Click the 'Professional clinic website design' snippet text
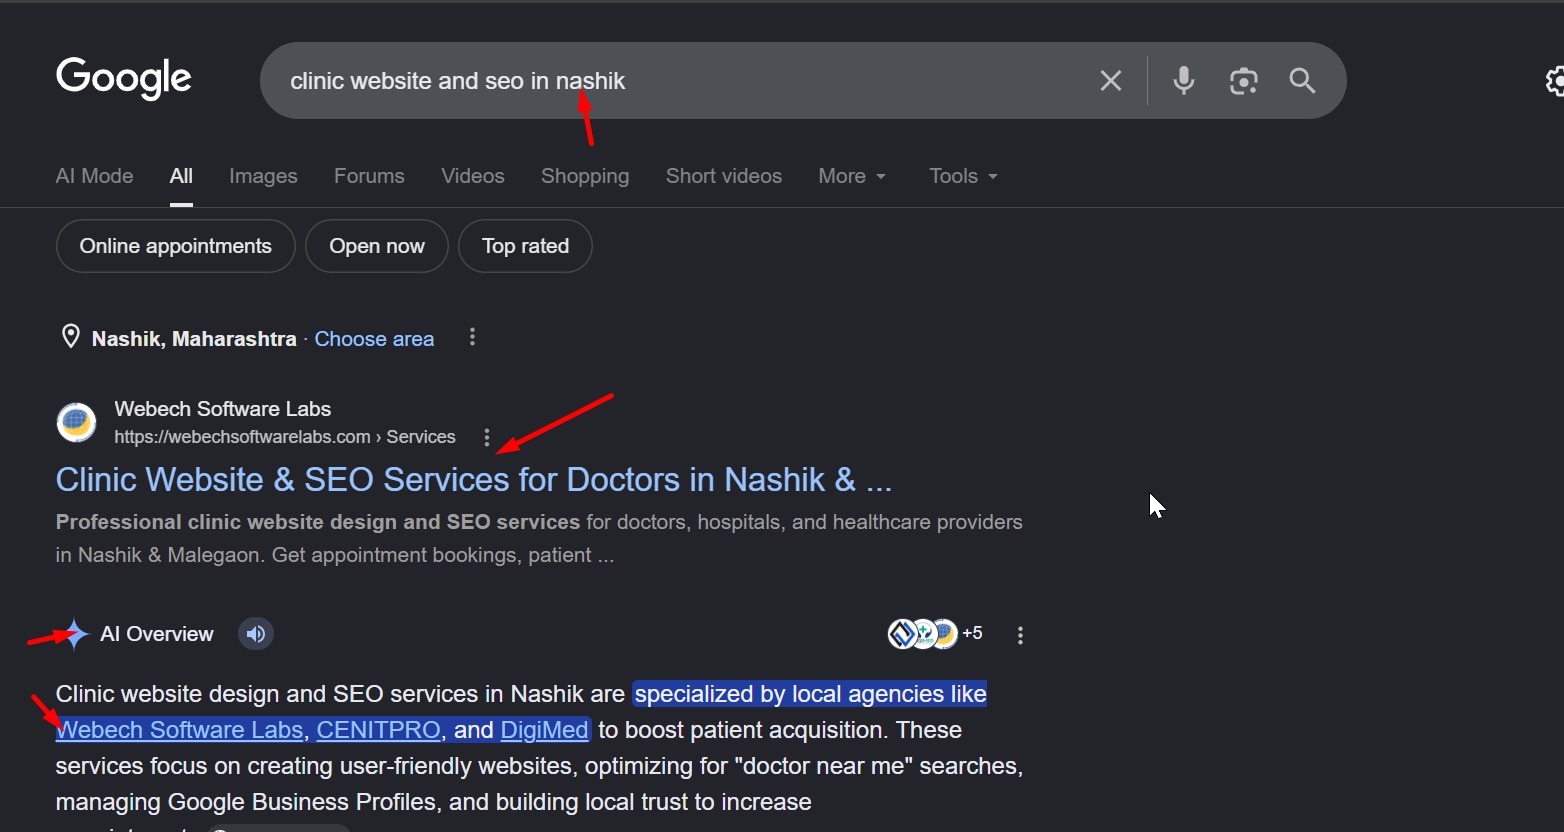The height and width of the screenshot is (832, 1564). 317,522
